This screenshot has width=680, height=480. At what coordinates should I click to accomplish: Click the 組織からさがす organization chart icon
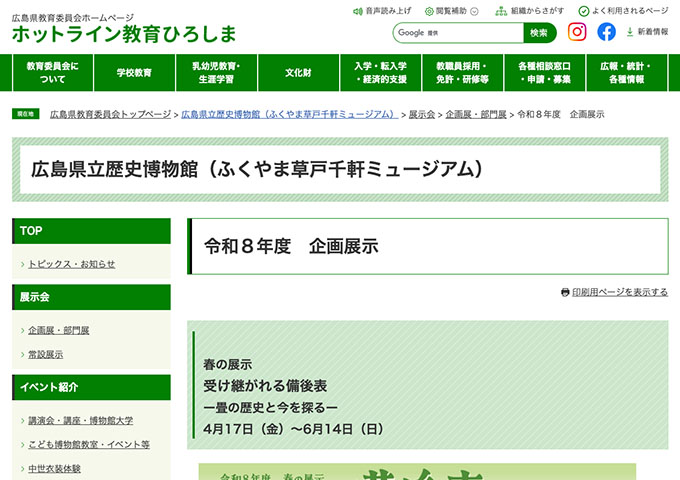tap(501, 11)
